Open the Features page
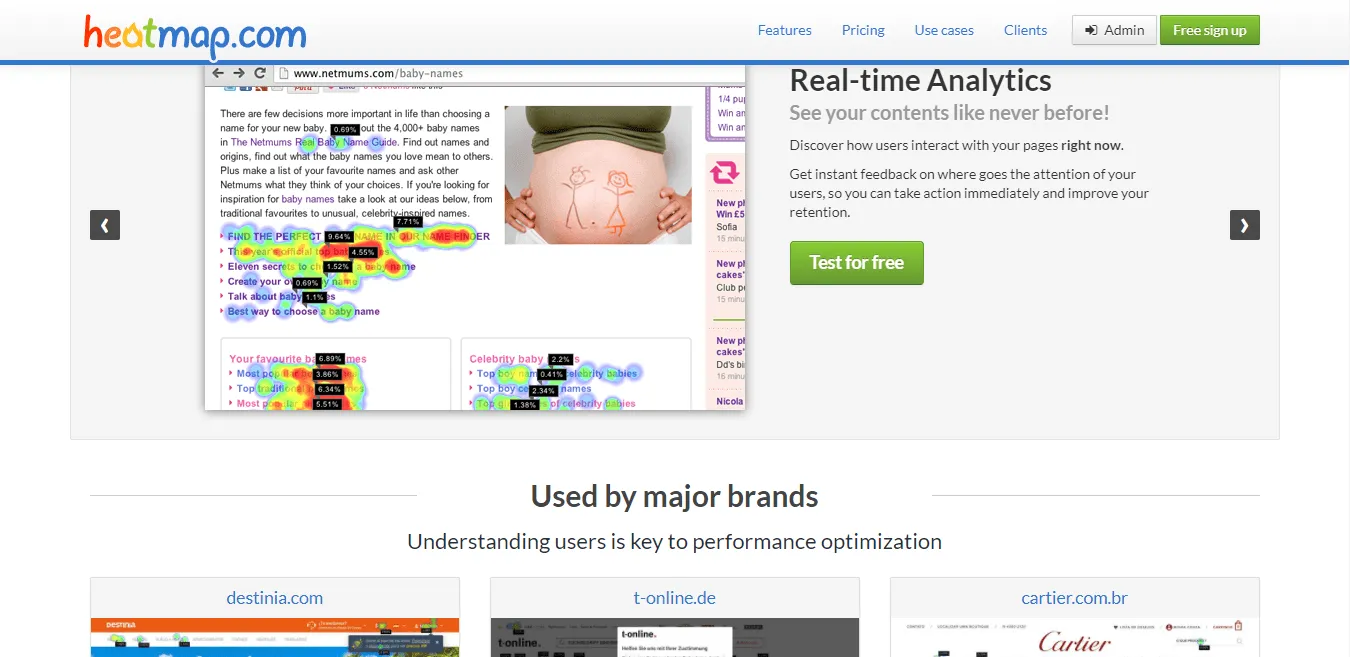 tap(785, 30)
